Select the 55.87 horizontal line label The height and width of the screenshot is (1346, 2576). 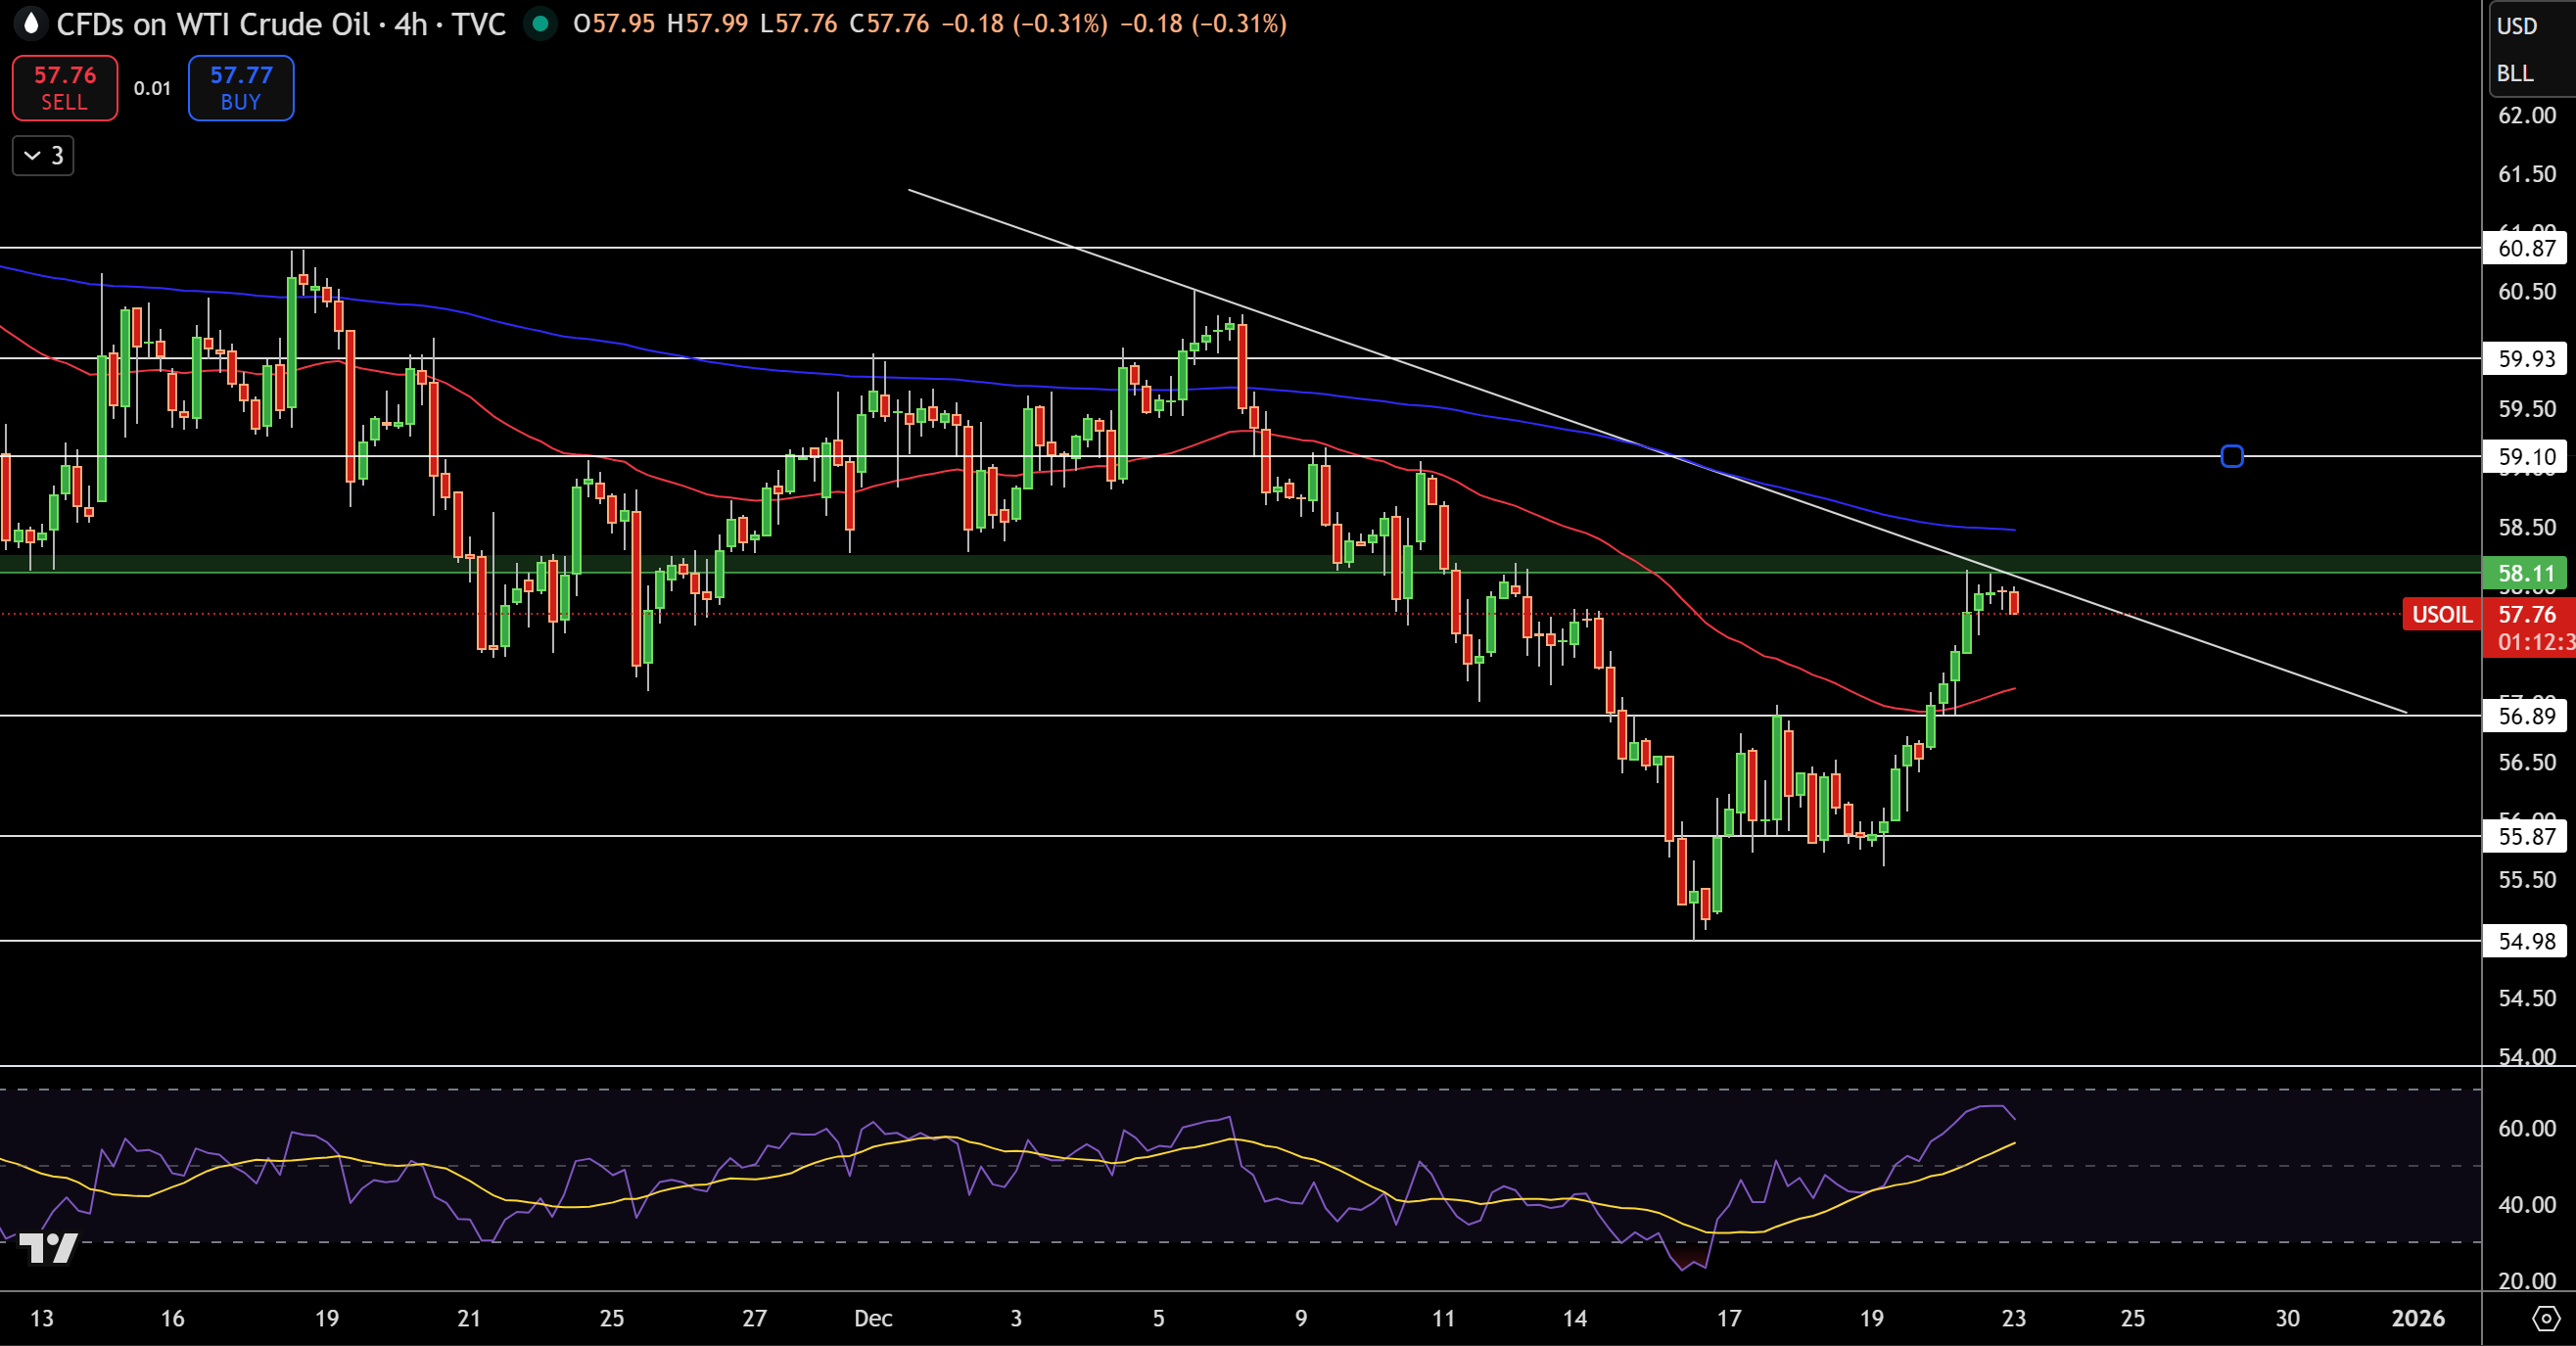tap(2525, 836)
